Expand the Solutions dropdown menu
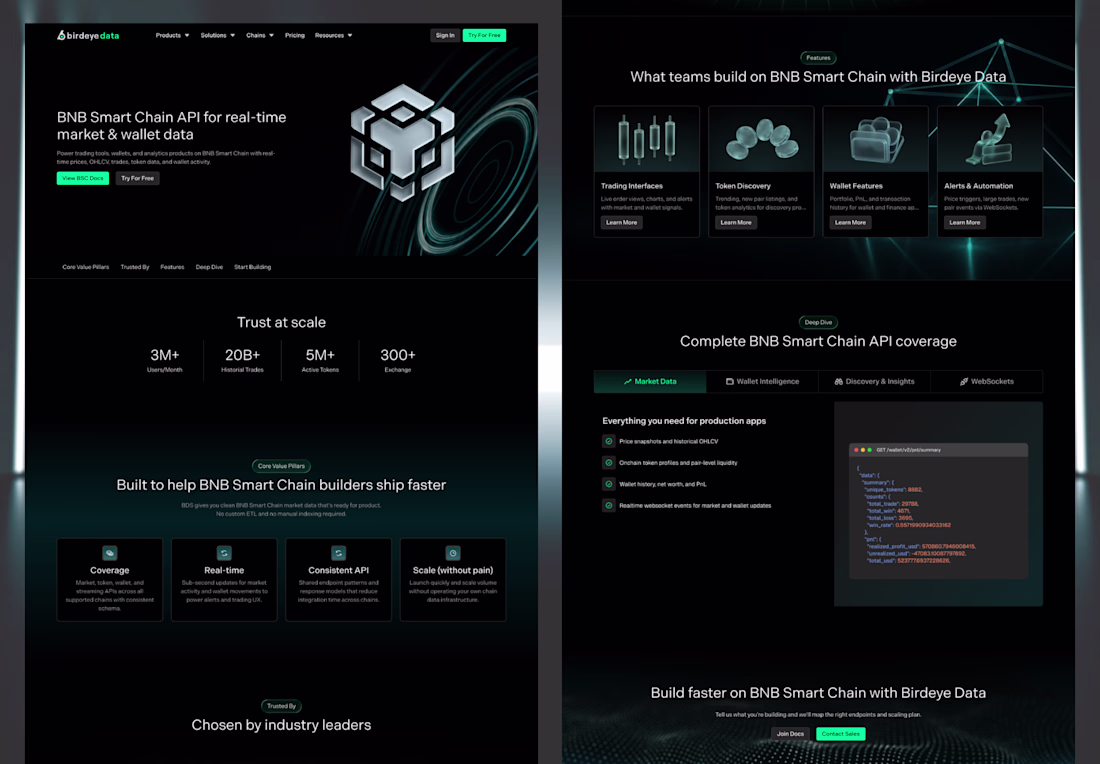The width and height of the screenshot is (1100, 764). click(217, 35)
